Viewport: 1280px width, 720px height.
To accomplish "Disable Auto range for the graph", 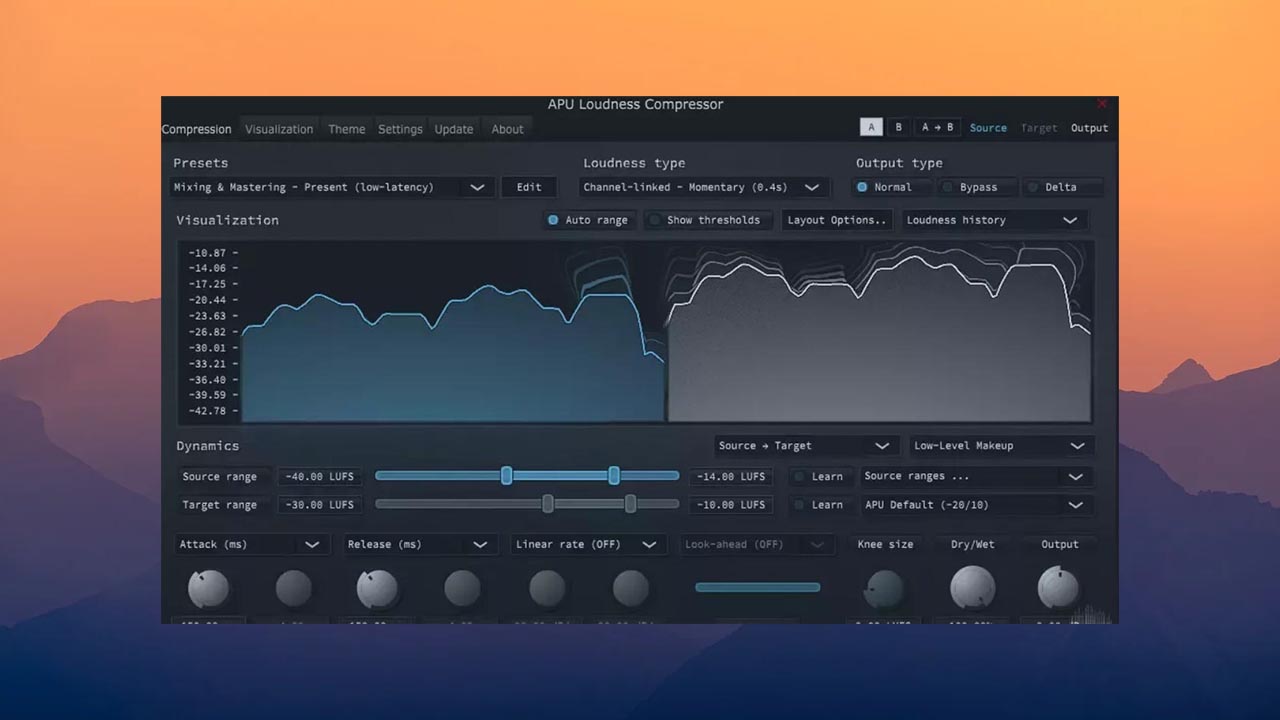I will coord(588,220).
